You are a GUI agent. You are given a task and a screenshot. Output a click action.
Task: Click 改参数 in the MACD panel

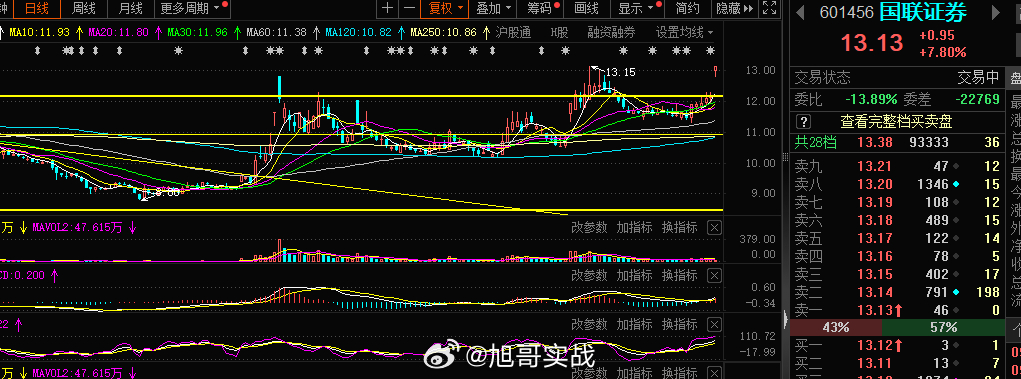tap(589, 275)
